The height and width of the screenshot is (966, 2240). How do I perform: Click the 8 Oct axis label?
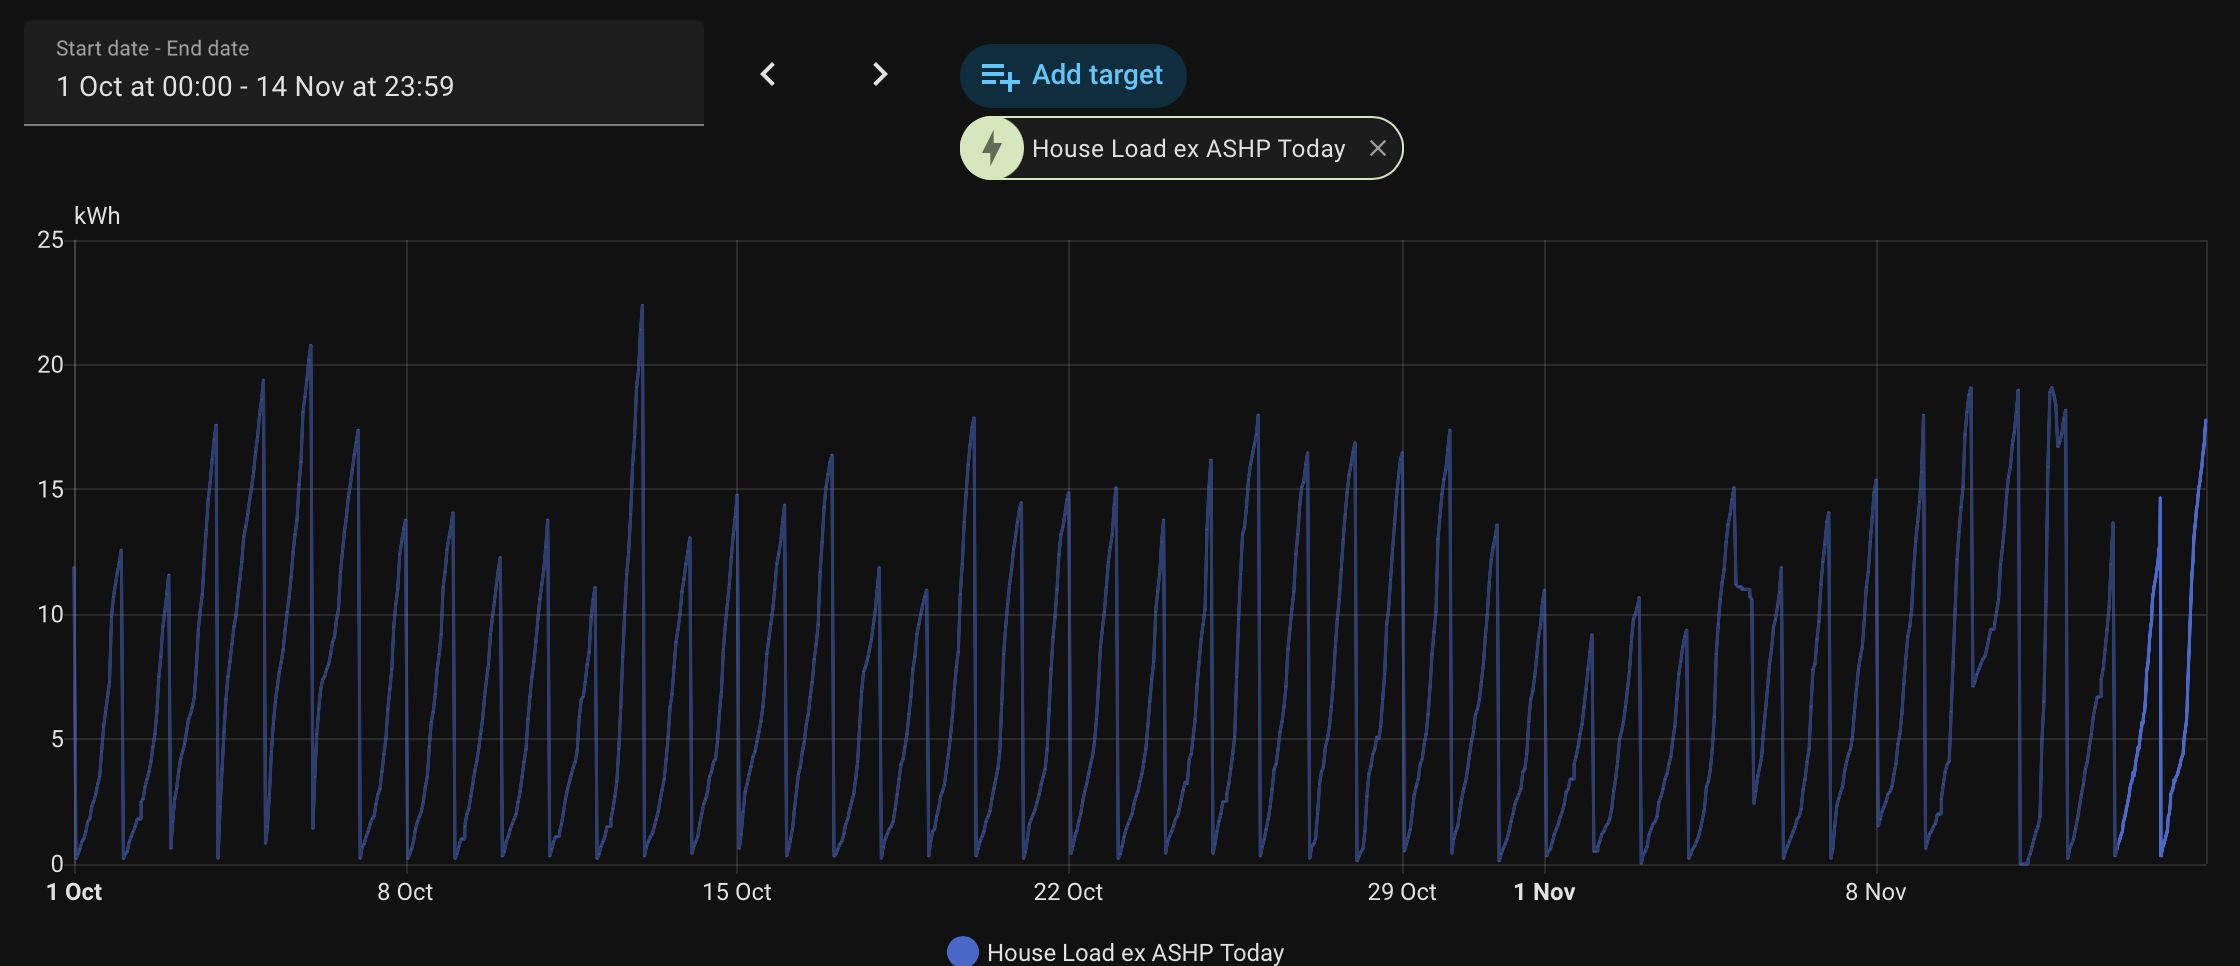[405, 892]
